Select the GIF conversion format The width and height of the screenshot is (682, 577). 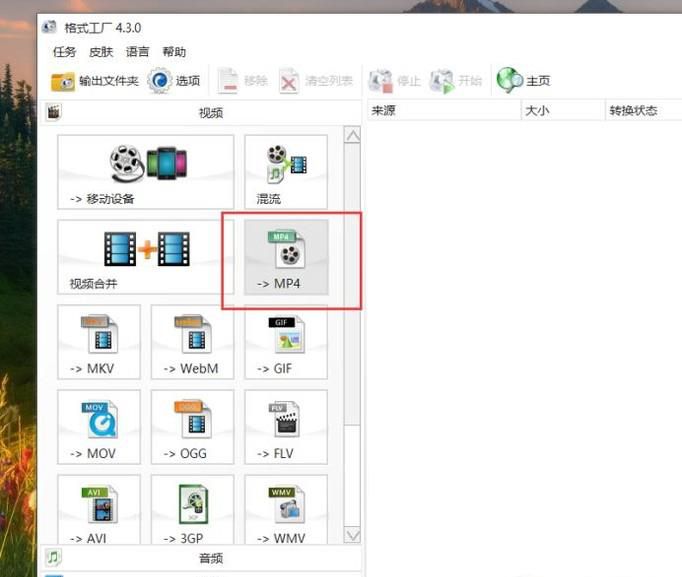pos(285,342)
